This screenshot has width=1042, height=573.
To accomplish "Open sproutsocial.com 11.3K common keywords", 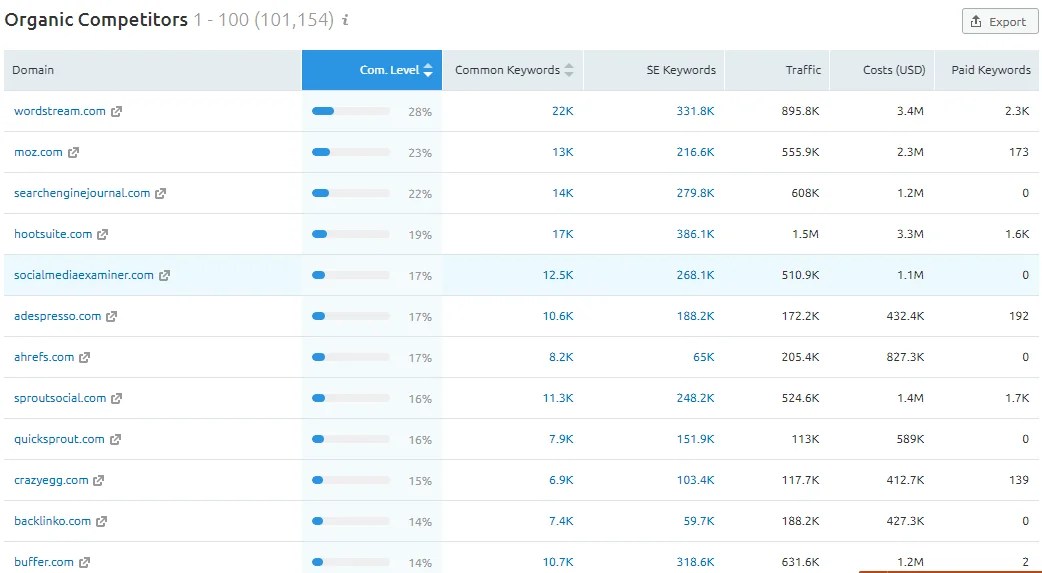I will tap(558, 398).
